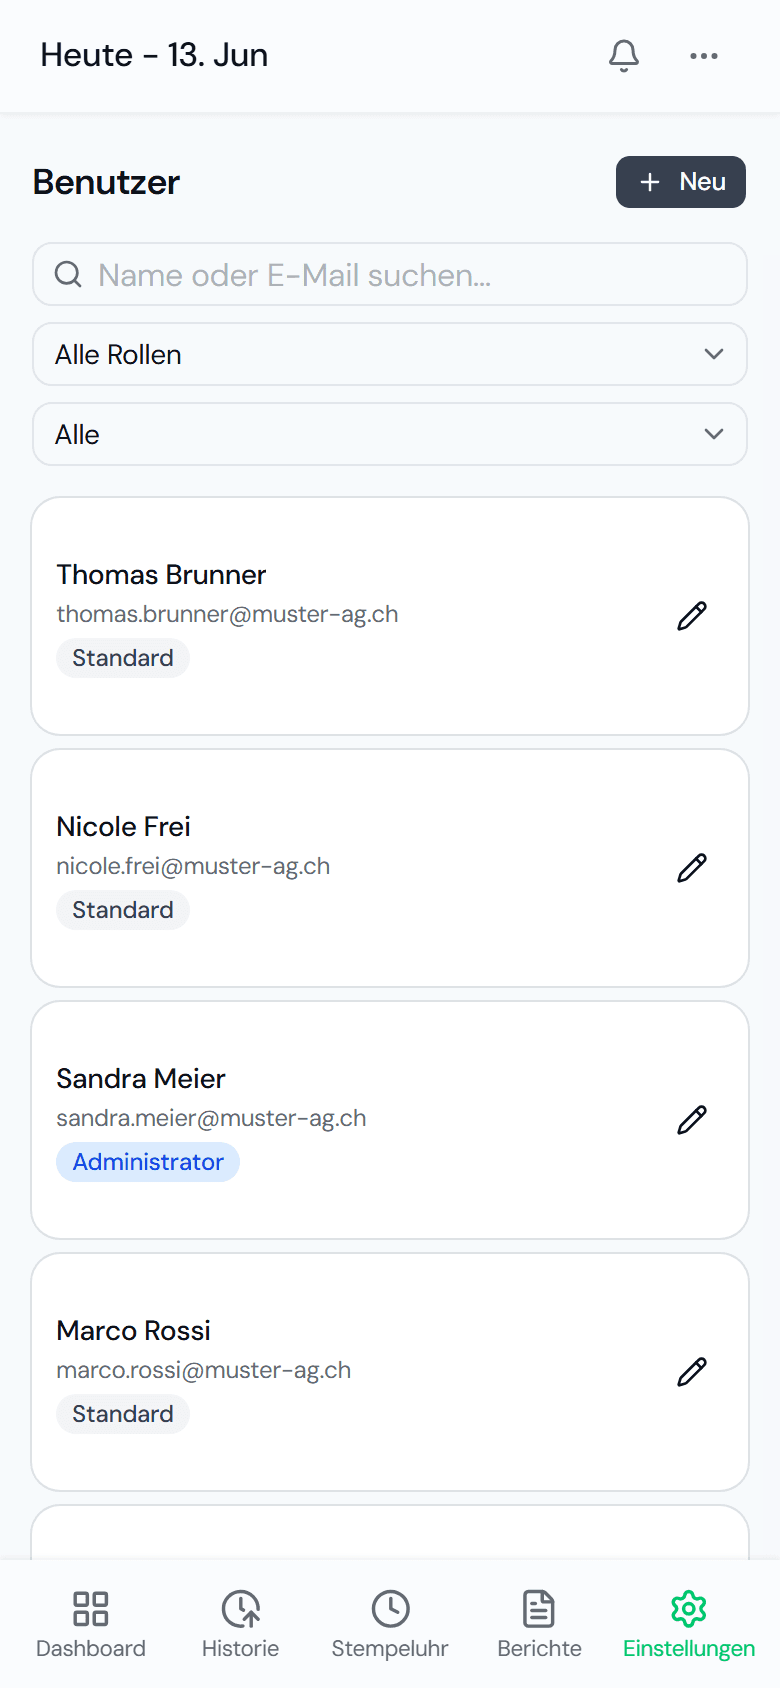This screenshot has height=1688, width=780.
Task: Edit Nicole Frei with pencil icon
Action: [692, 868]
